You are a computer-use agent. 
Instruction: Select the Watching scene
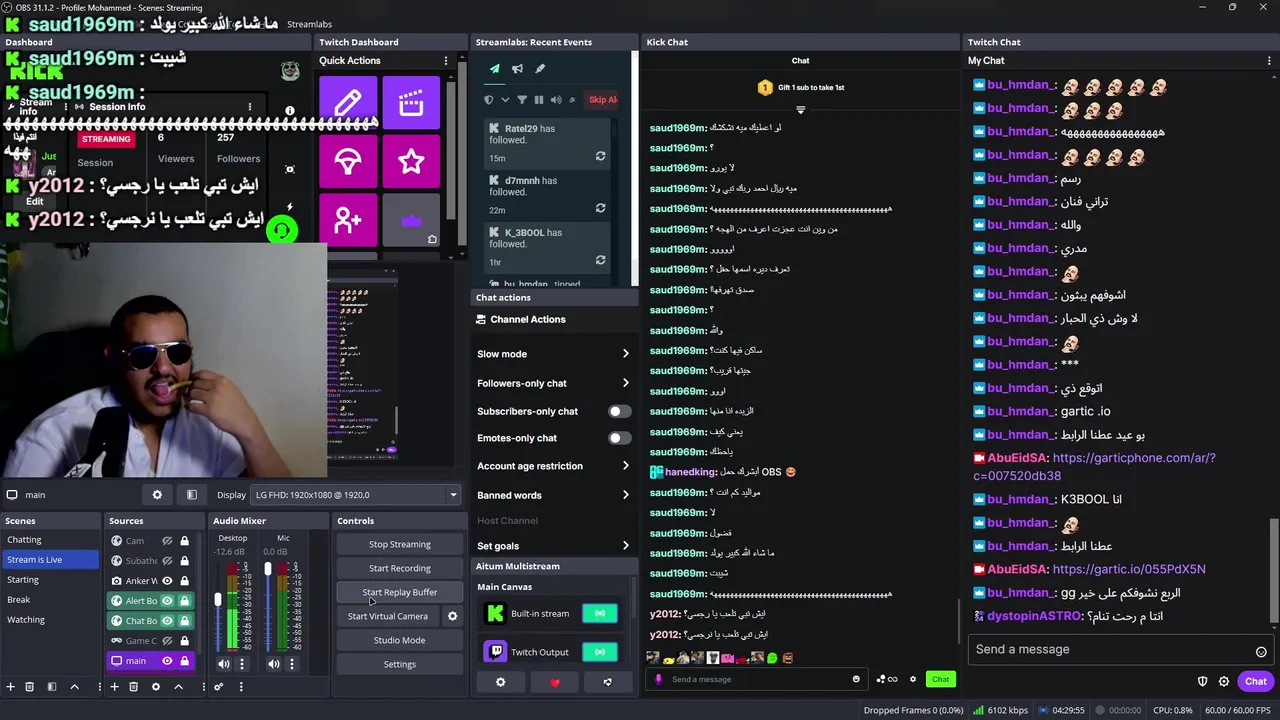pyautogui.click(x=50, y=620)
